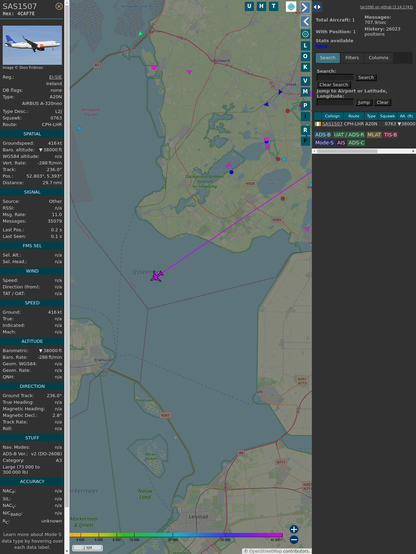Toggle the M map option

point(305,92)
